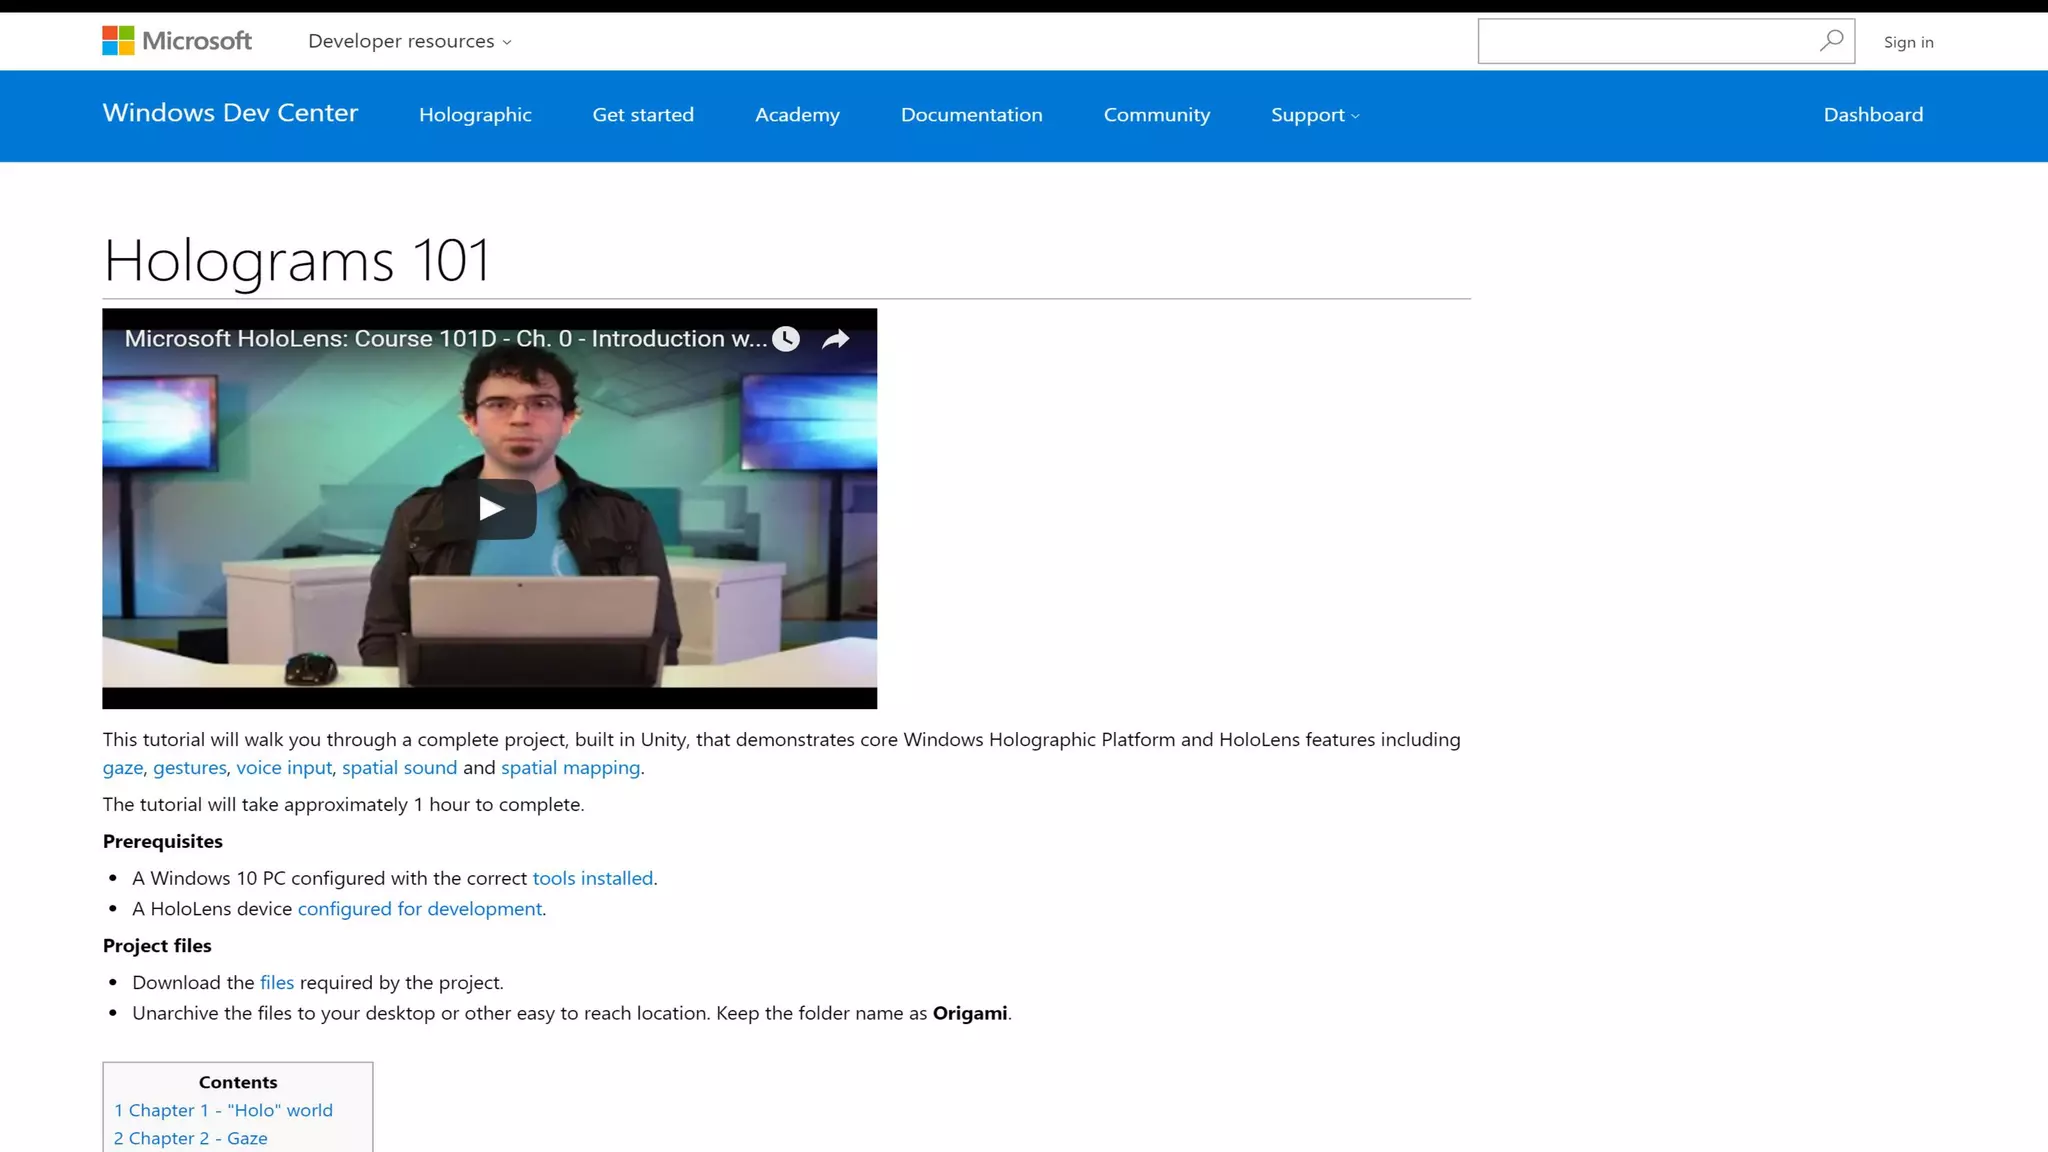Expand the Developer resources dropdown
Image resolution: width=2048 pixels, height=1152 pixels.
(410, 41)
